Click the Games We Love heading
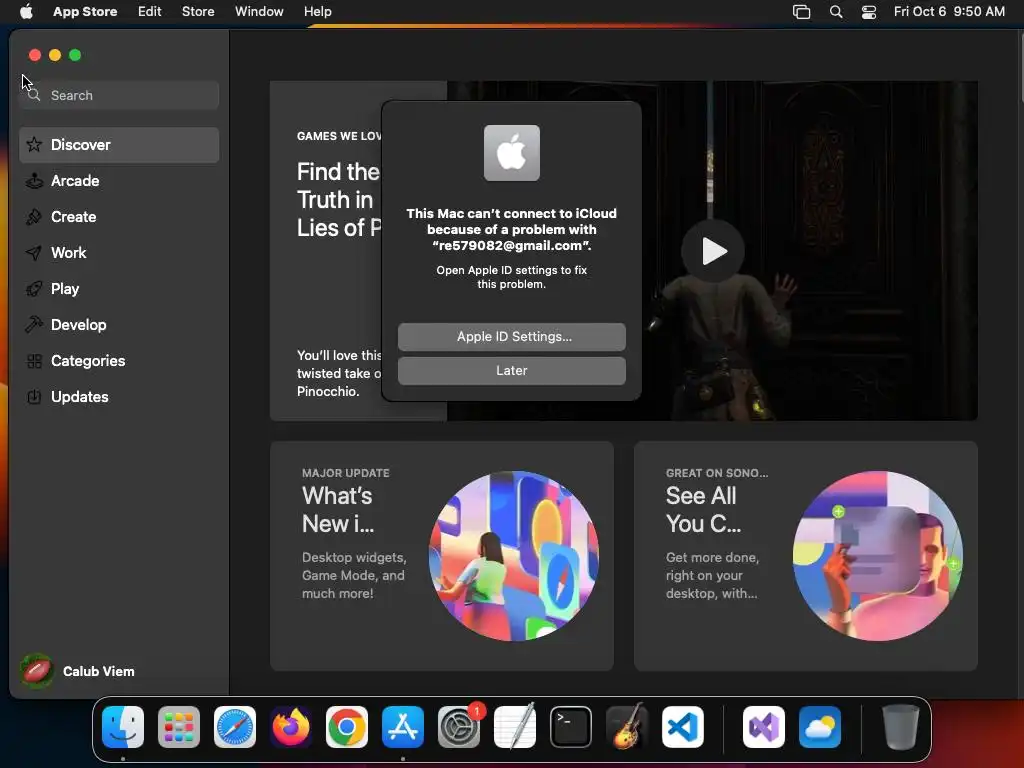Viewport: 1024px width, 768px height. pos(339,136)
